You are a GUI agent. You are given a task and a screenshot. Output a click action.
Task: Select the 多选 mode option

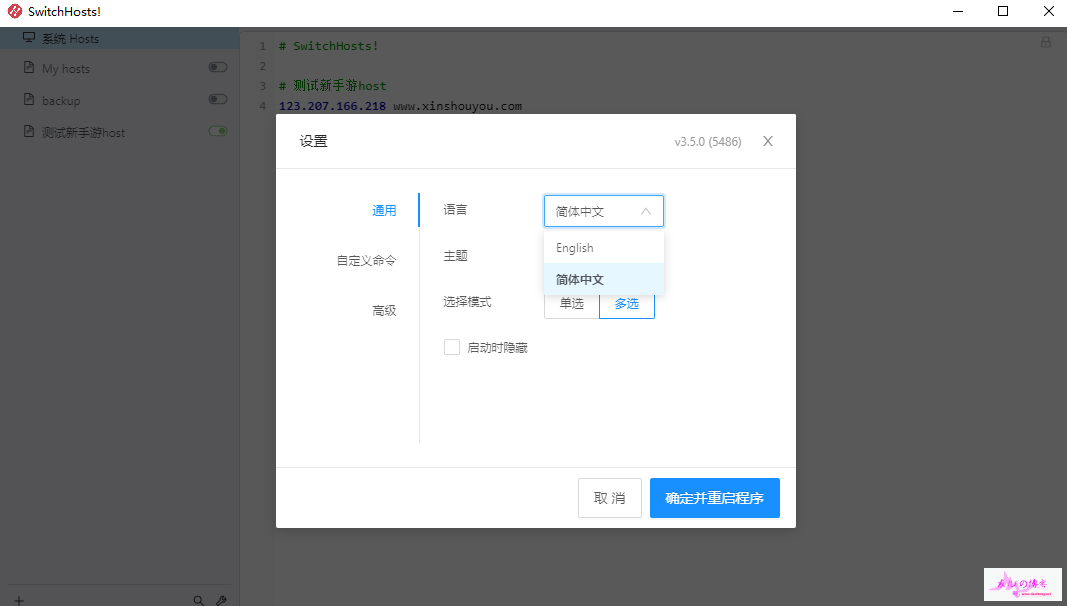tap(627, 303)
